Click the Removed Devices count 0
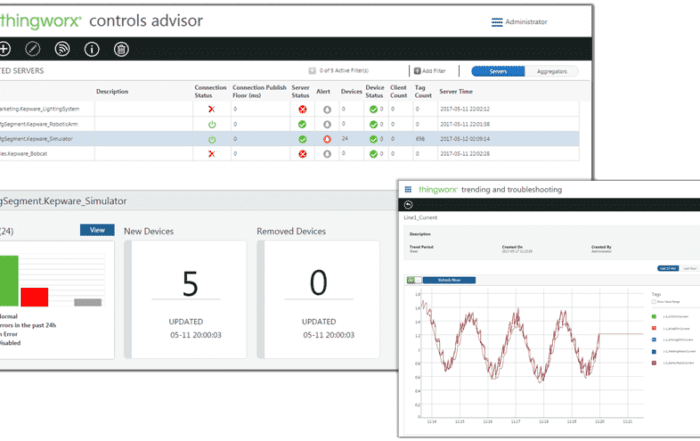 [x=318, y=283]
